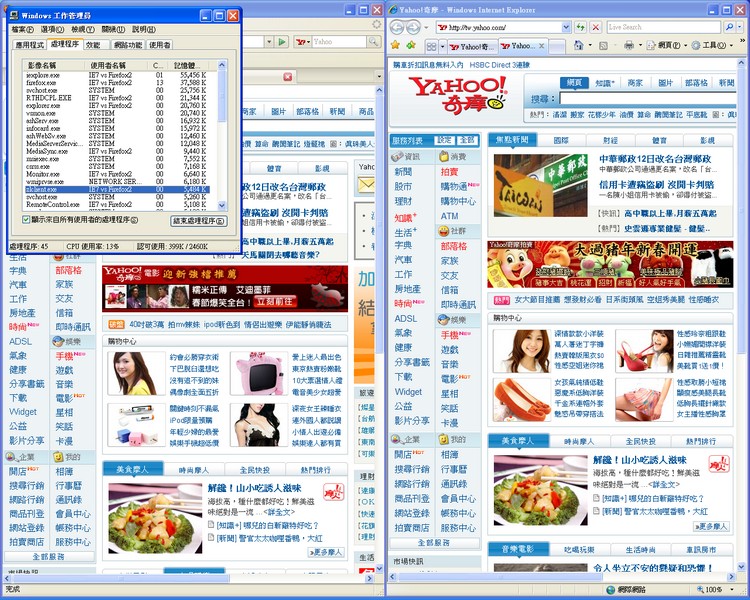Open Task Manager 檔案 menu
The height and width of the screenshot is (600, 750).
(22, 30)
